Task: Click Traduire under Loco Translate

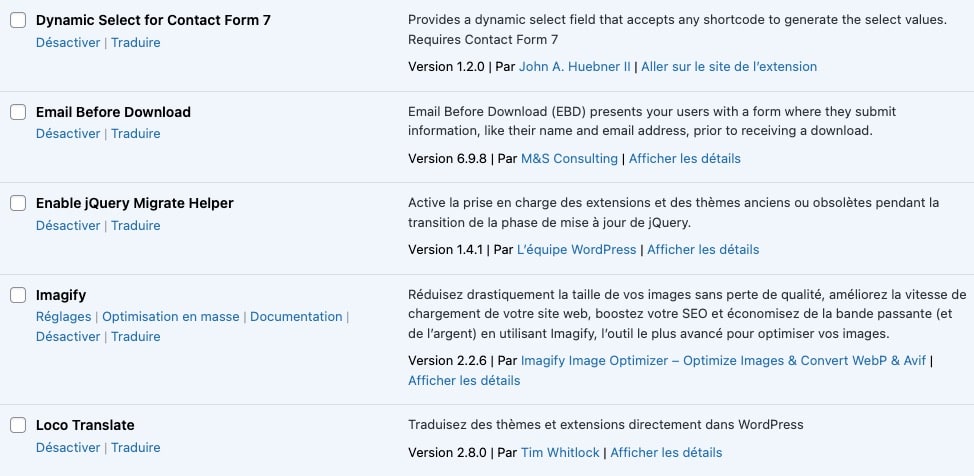Action: click(x=135, y=447)
